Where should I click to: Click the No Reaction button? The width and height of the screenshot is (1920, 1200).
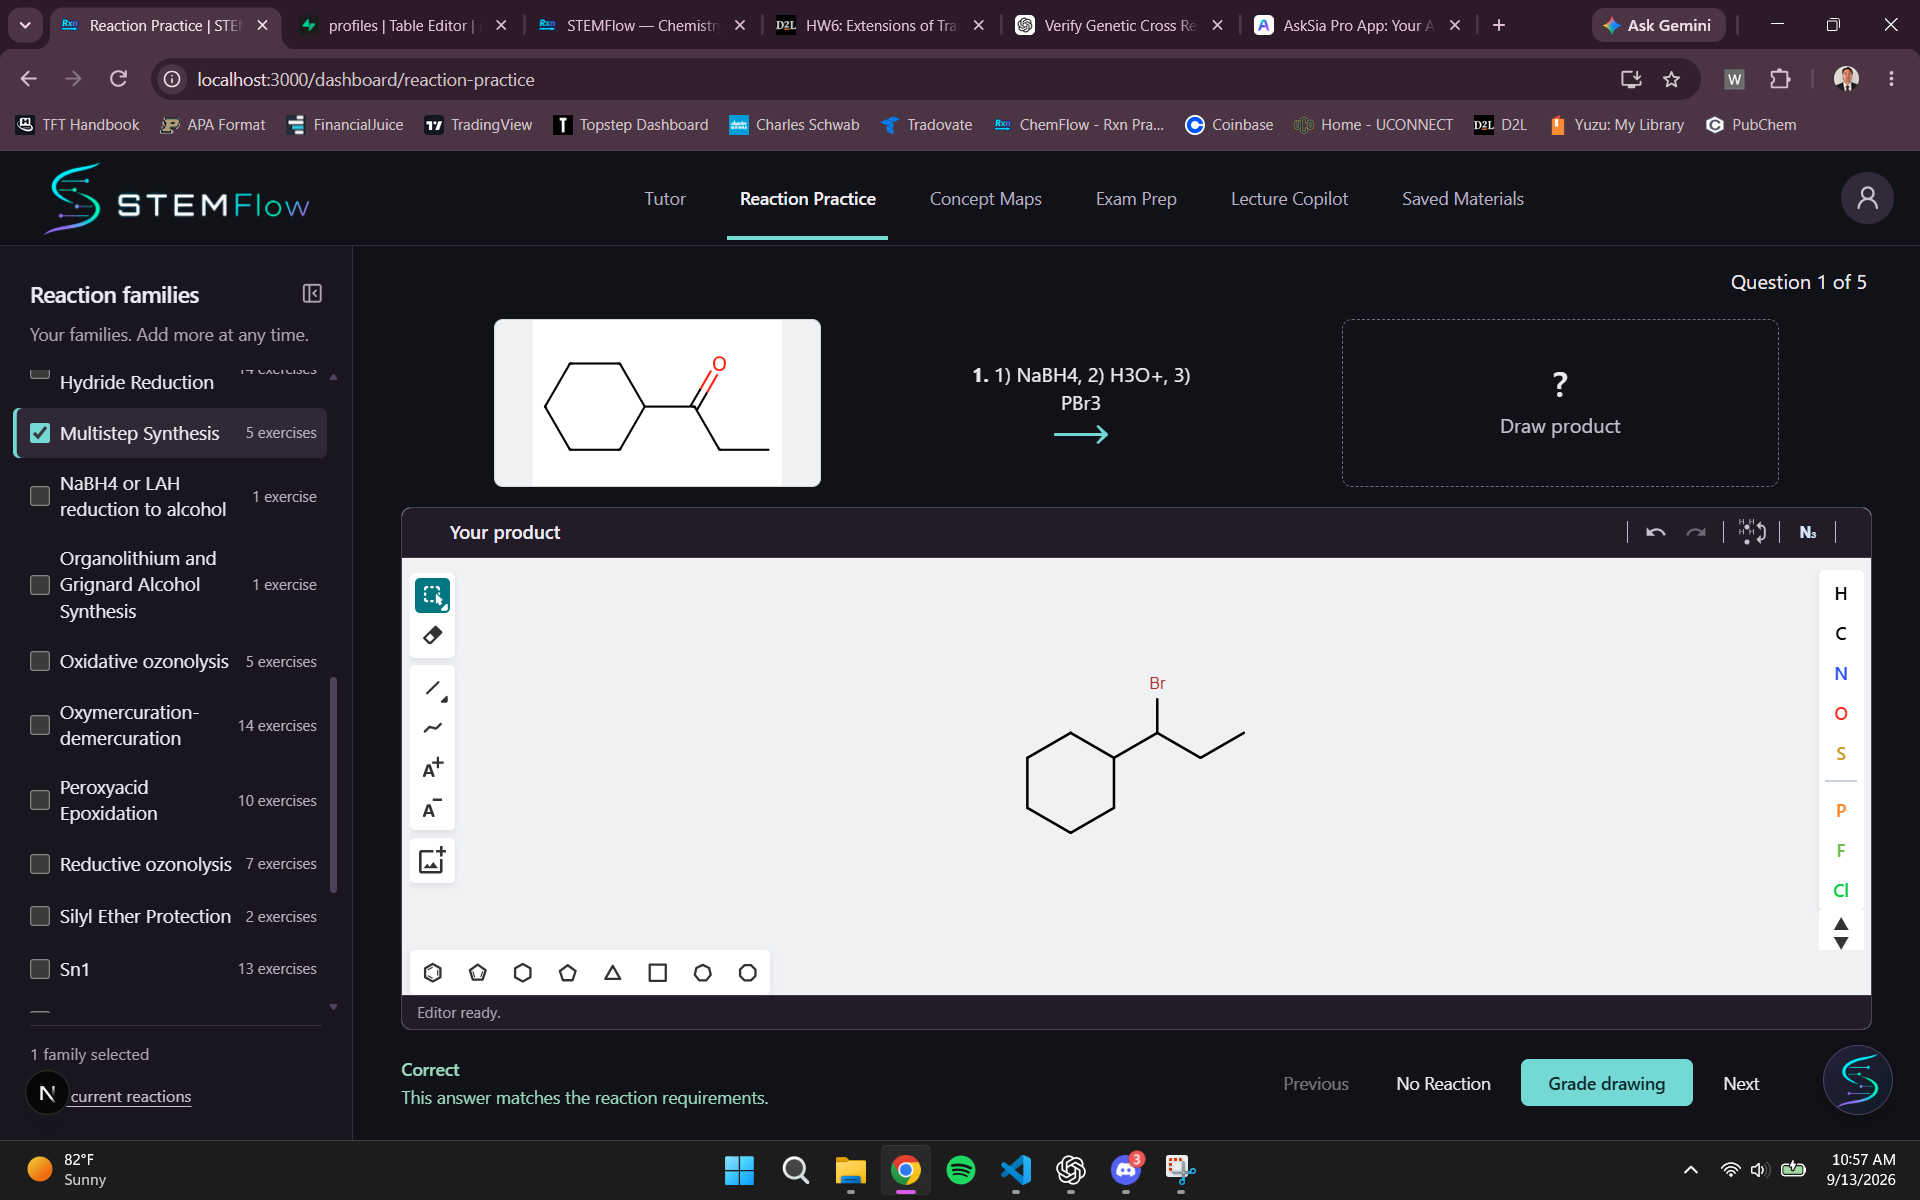(1443, 1083)
